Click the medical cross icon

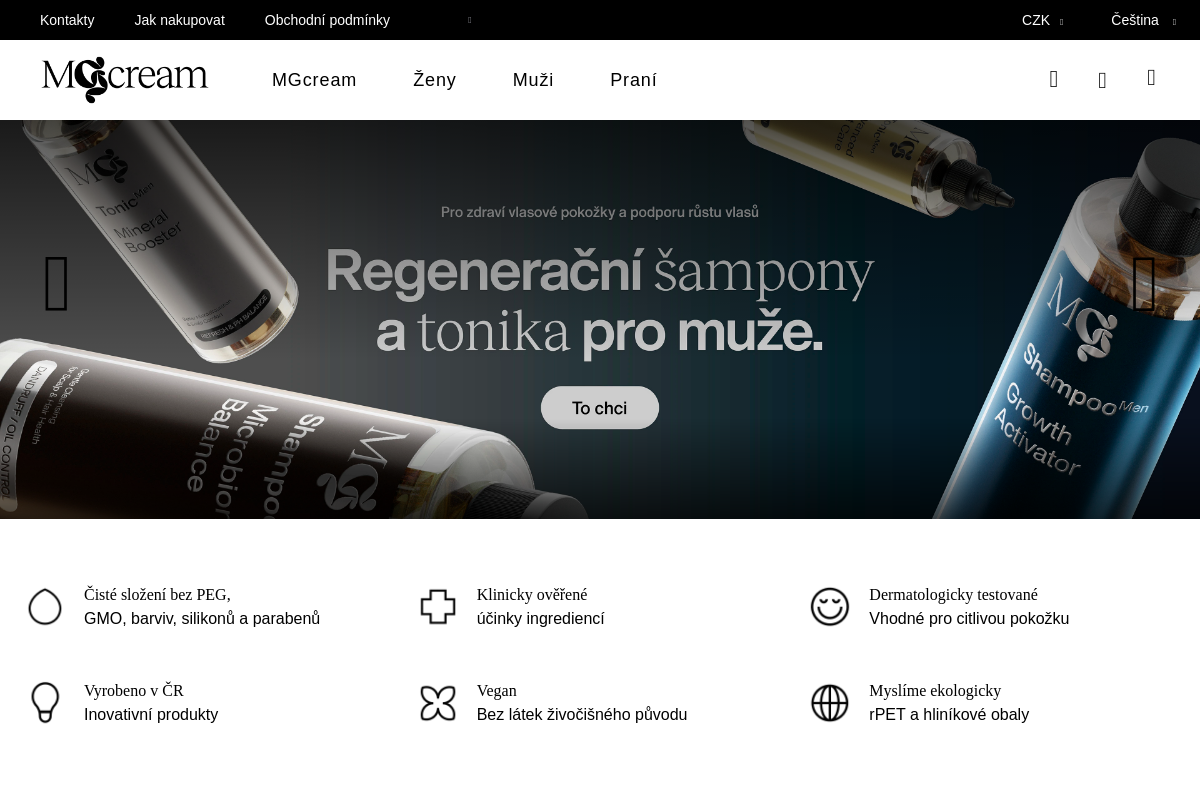(438, 607)
